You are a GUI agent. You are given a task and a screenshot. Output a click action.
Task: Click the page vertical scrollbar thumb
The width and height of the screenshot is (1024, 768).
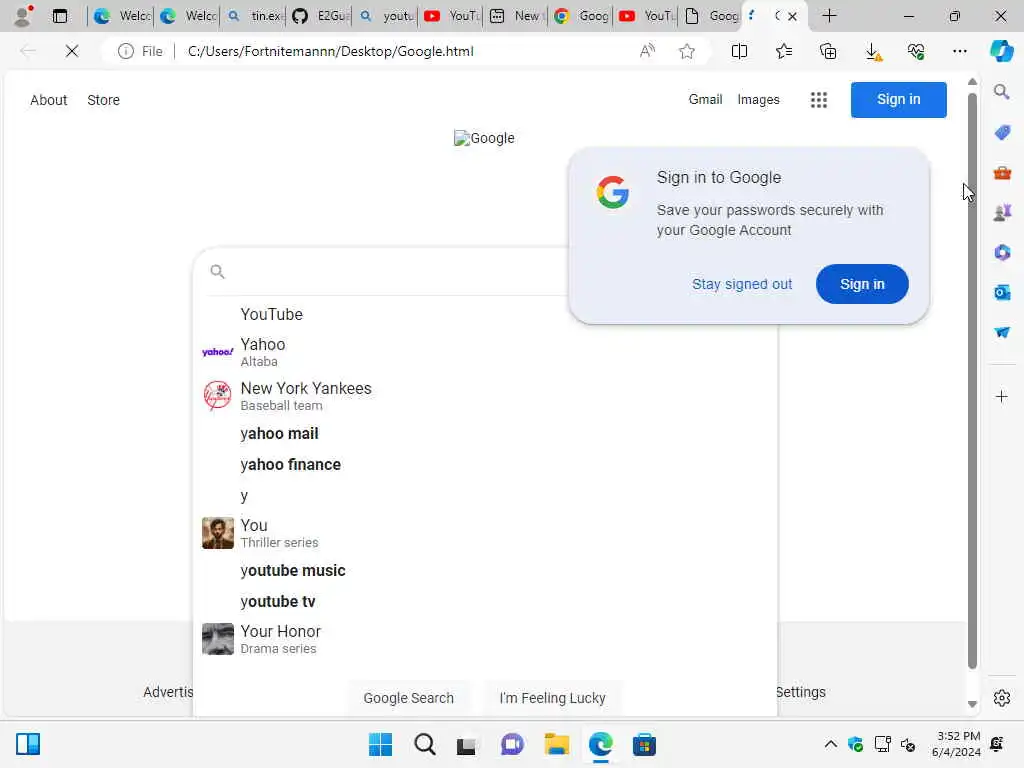pos(972,381)
